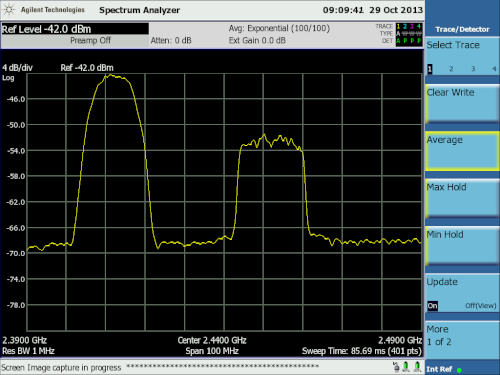Click the 4 dB/div scale label
The width and height of the screenshot is (500, 375).
coord(17,68)
